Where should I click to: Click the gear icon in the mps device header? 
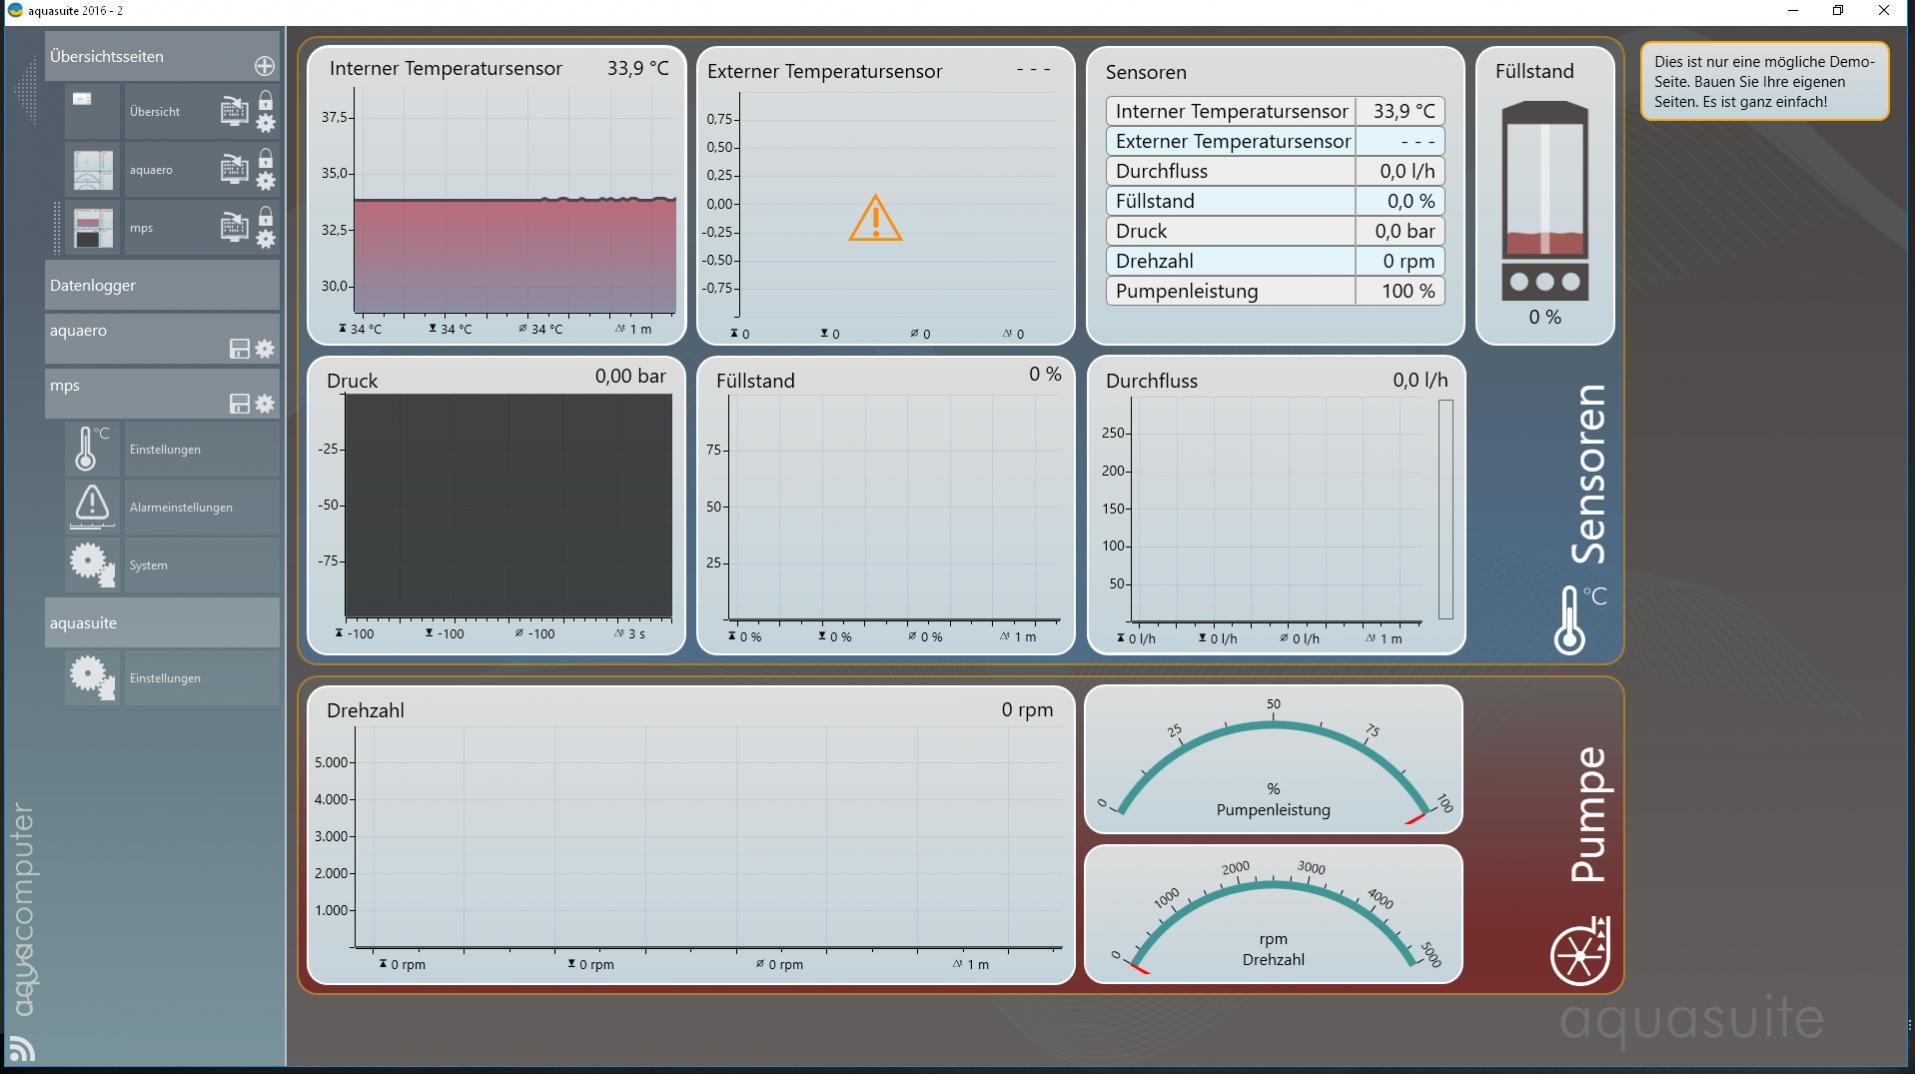(x=264, y=404)
